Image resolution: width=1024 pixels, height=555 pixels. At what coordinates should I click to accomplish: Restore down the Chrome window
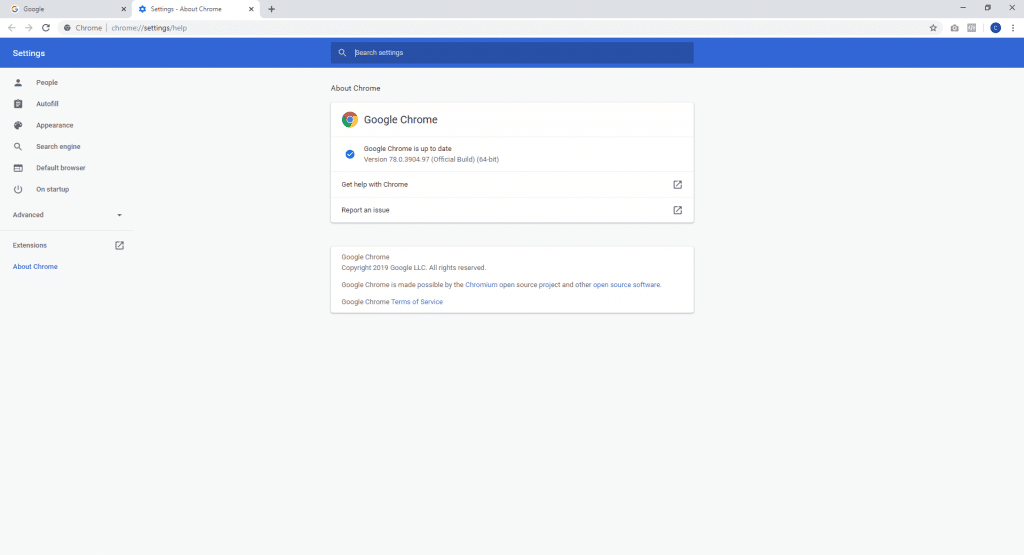pyautogui.click(x=987, y=8)
